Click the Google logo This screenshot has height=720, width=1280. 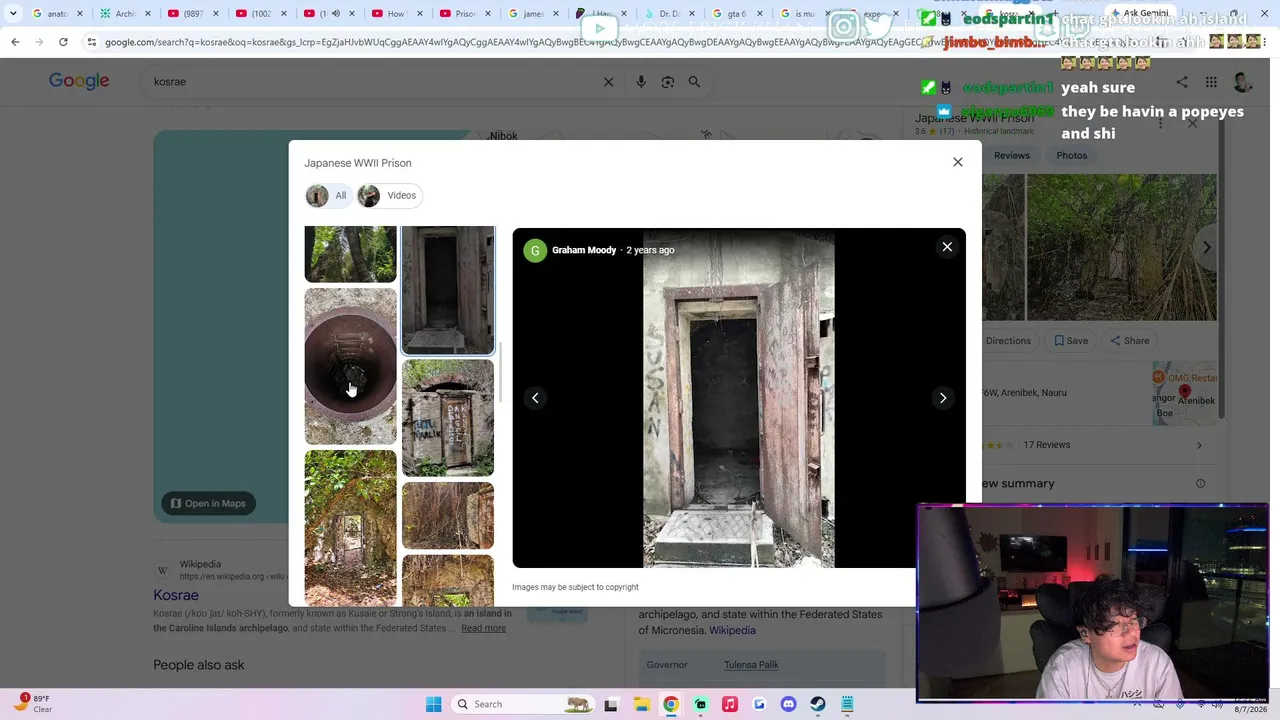pyautogui.click(x=79, y=81)
